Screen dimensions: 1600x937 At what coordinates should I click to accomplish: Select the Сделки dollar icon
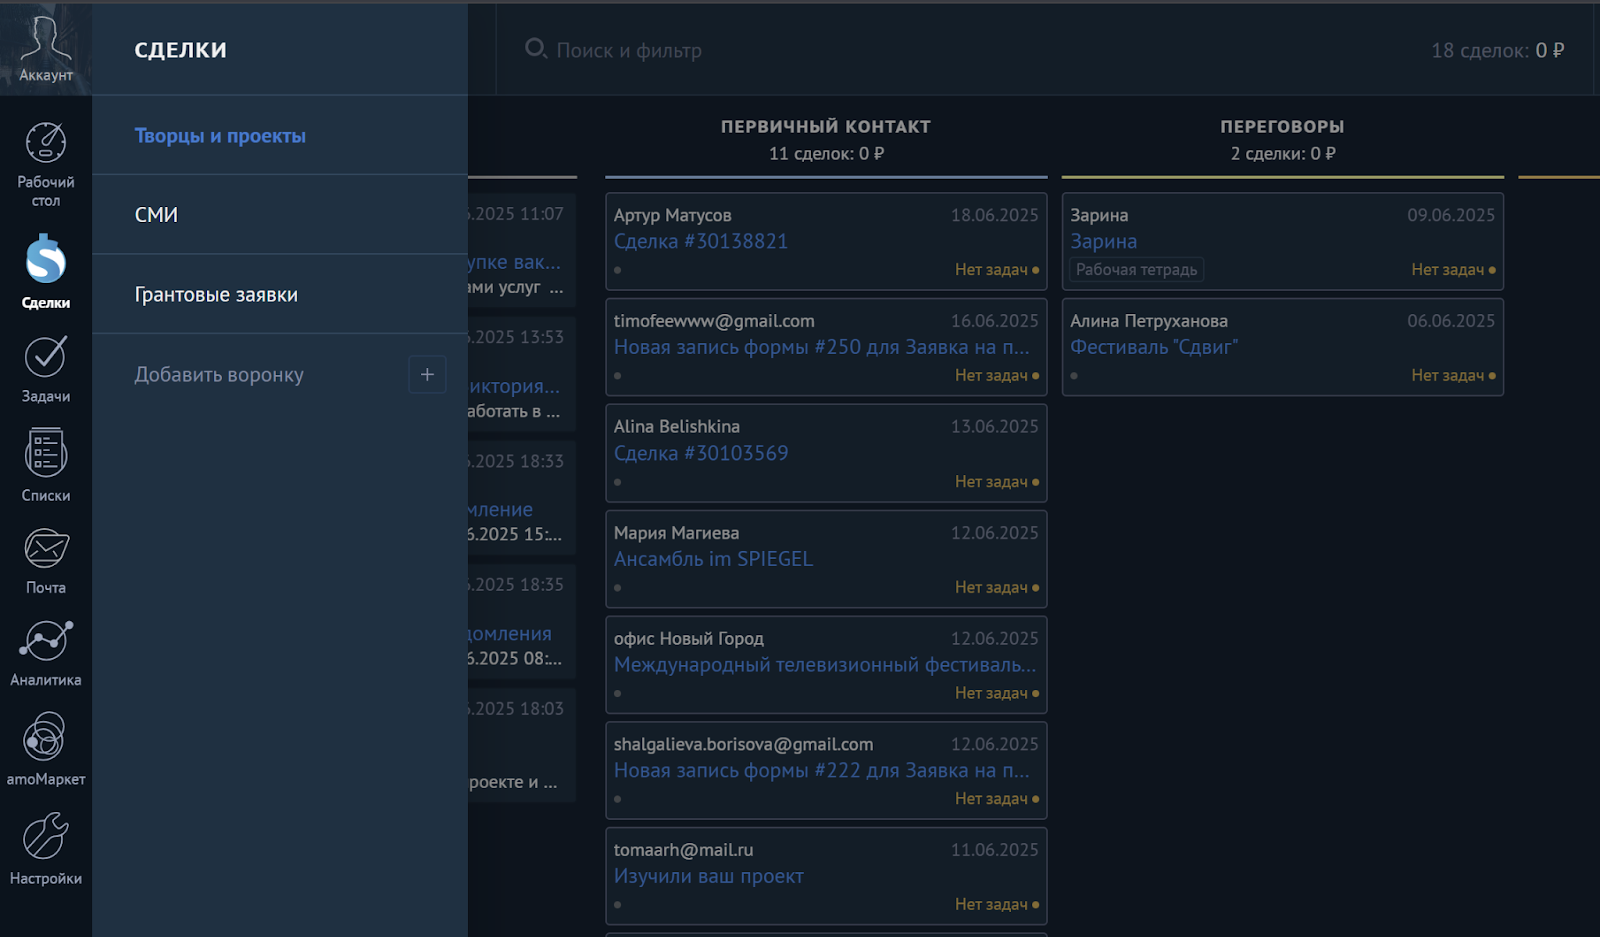[45, 260]
